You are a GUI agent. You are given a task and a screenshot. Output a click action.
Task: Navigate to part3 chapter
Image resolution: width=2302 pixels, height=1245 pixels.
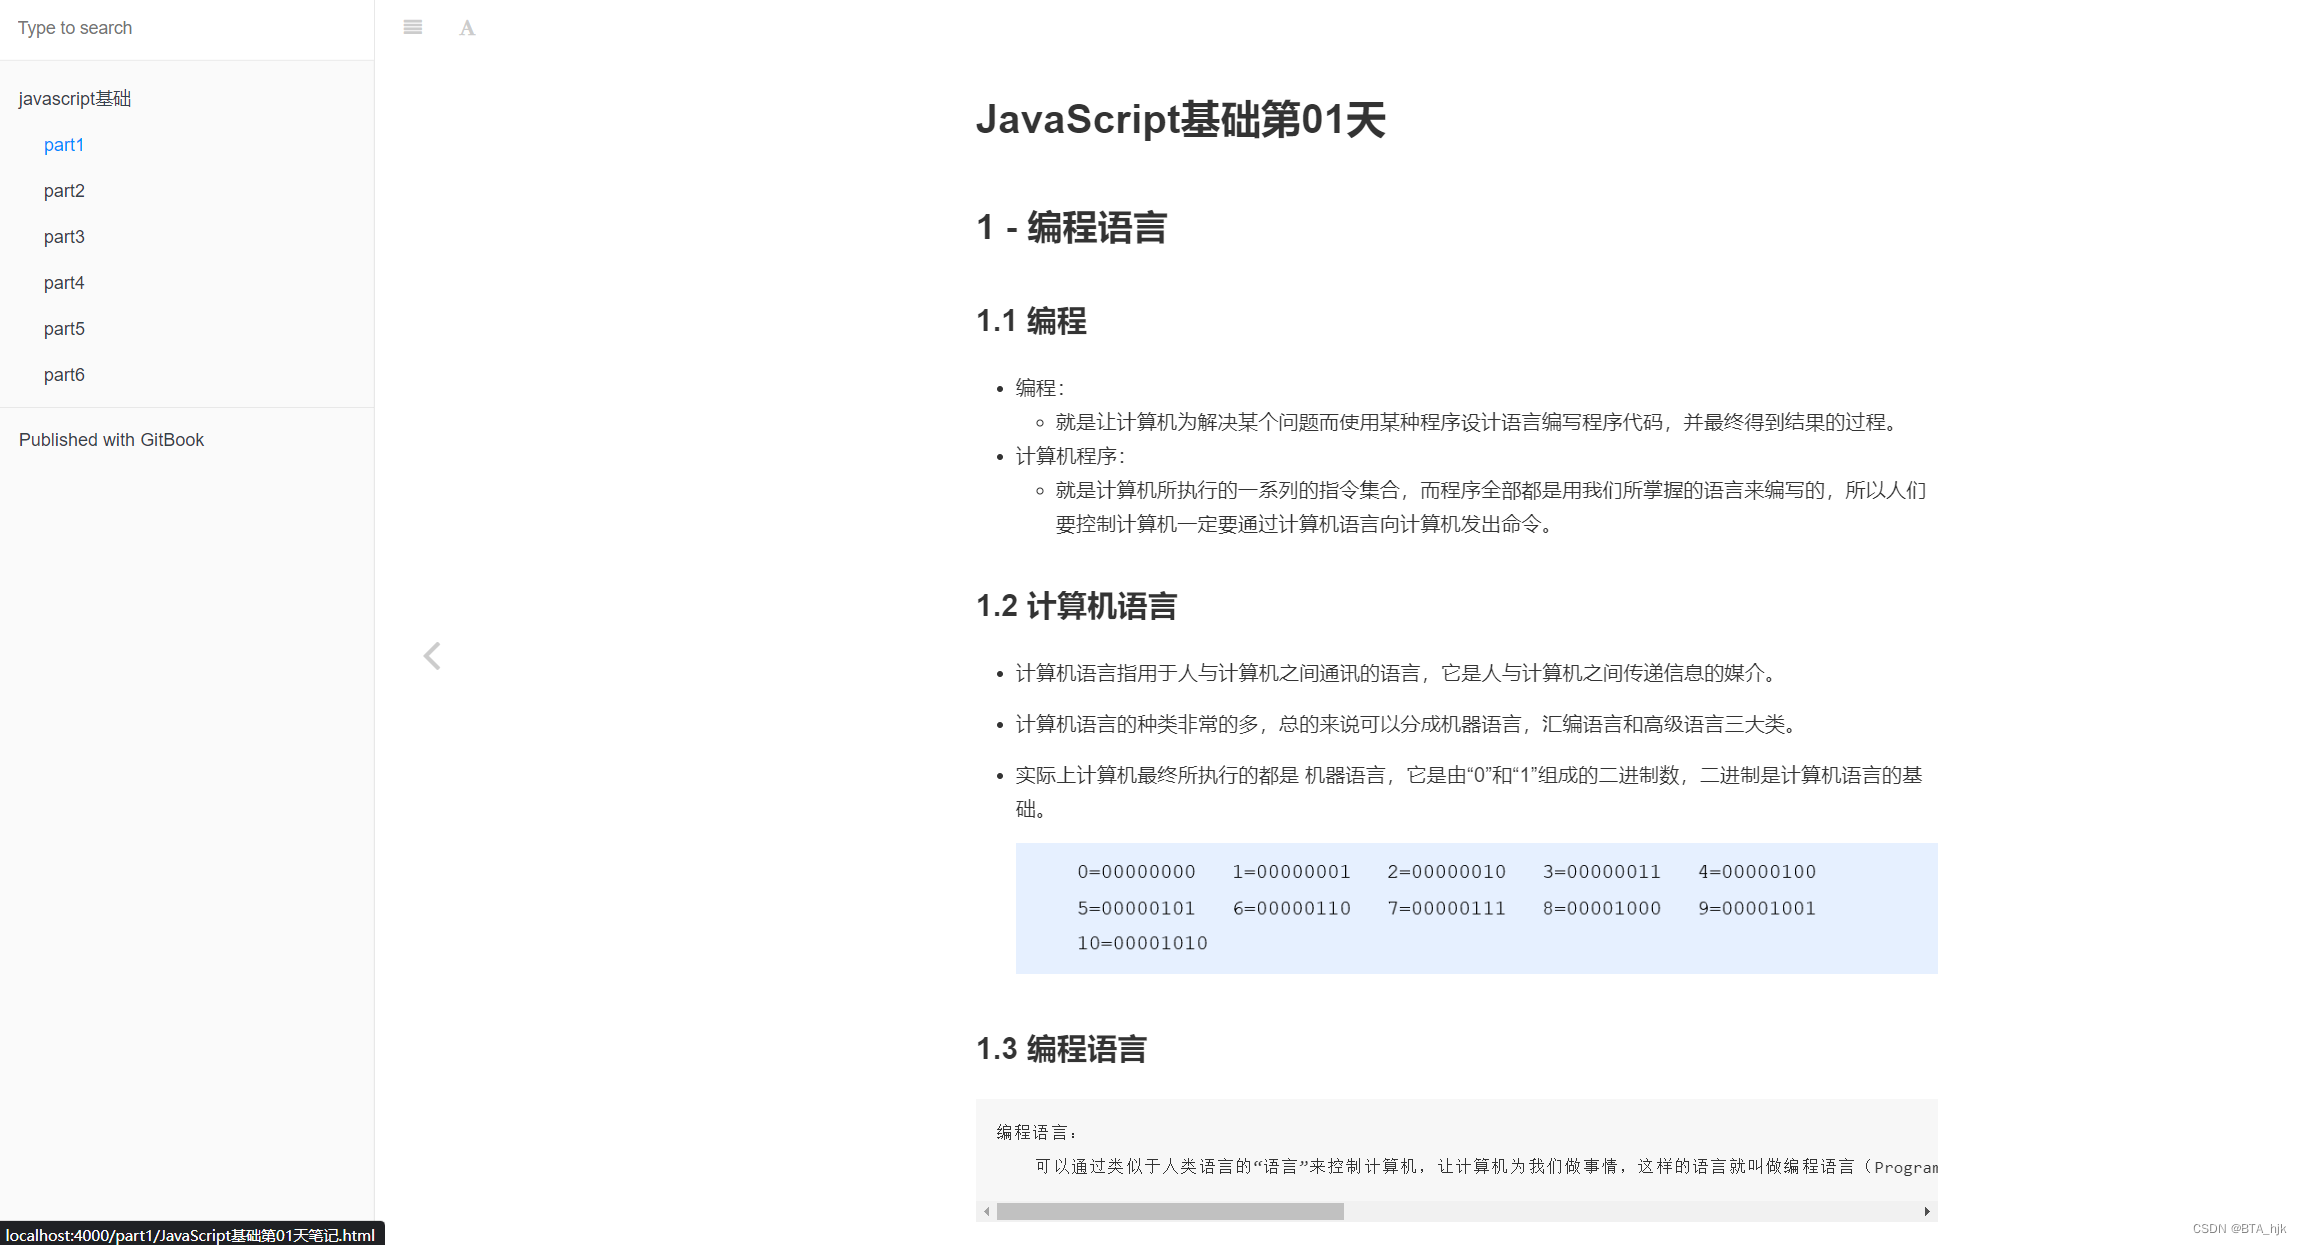click(x=64, y=237)
